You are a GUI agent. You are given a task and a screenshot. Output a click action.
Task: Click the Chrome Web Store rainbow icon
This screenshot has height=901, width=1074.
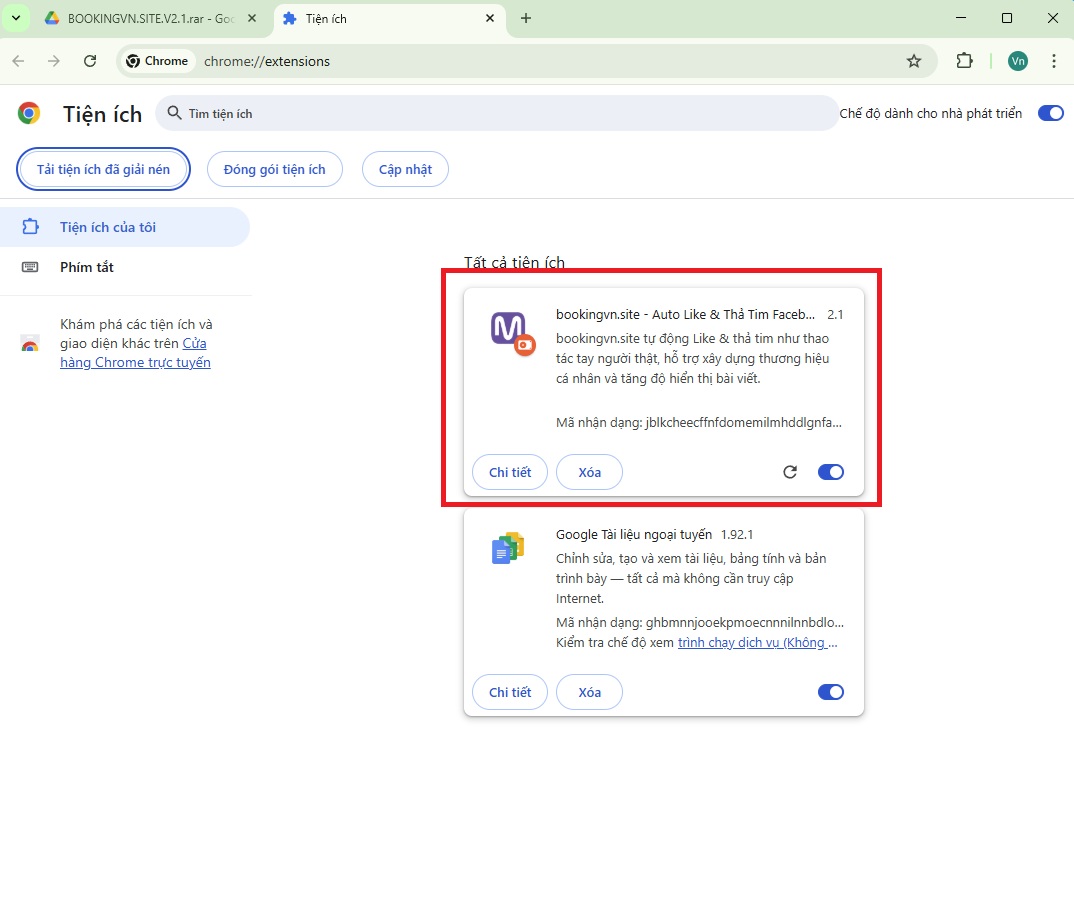(x=29, y=343)
